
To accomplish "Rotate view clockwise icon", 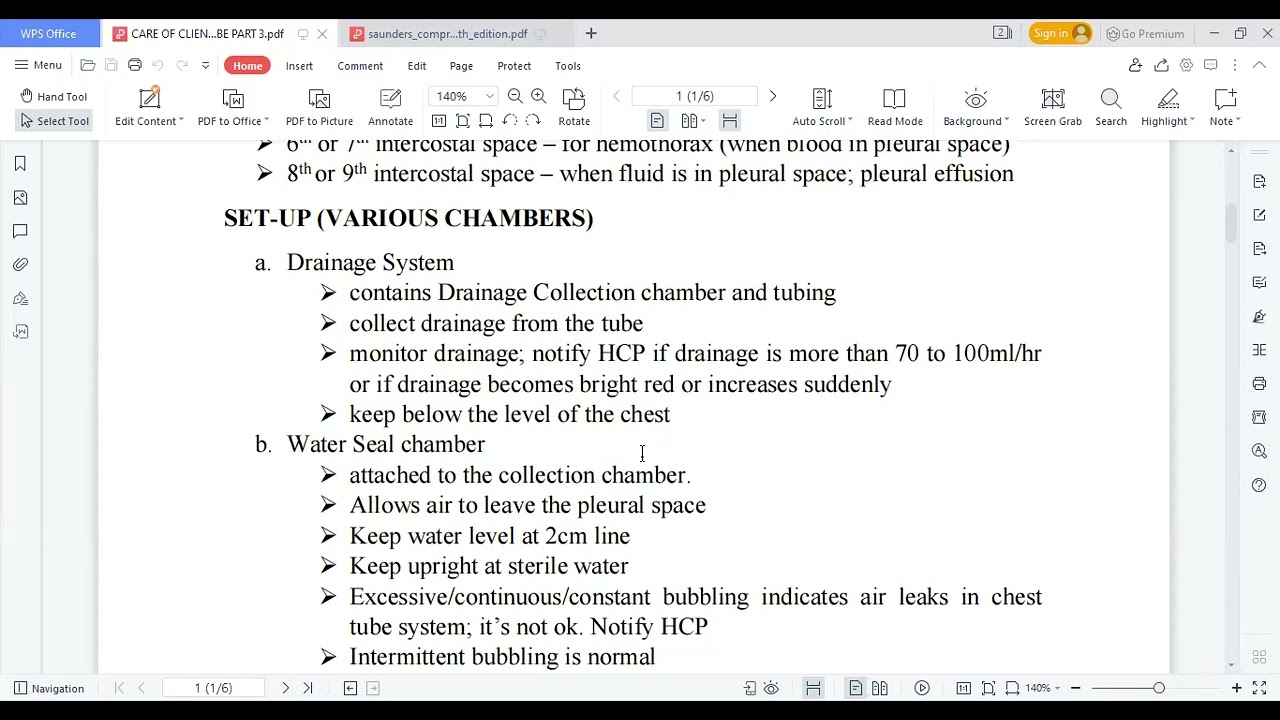I will click(533, 121).
